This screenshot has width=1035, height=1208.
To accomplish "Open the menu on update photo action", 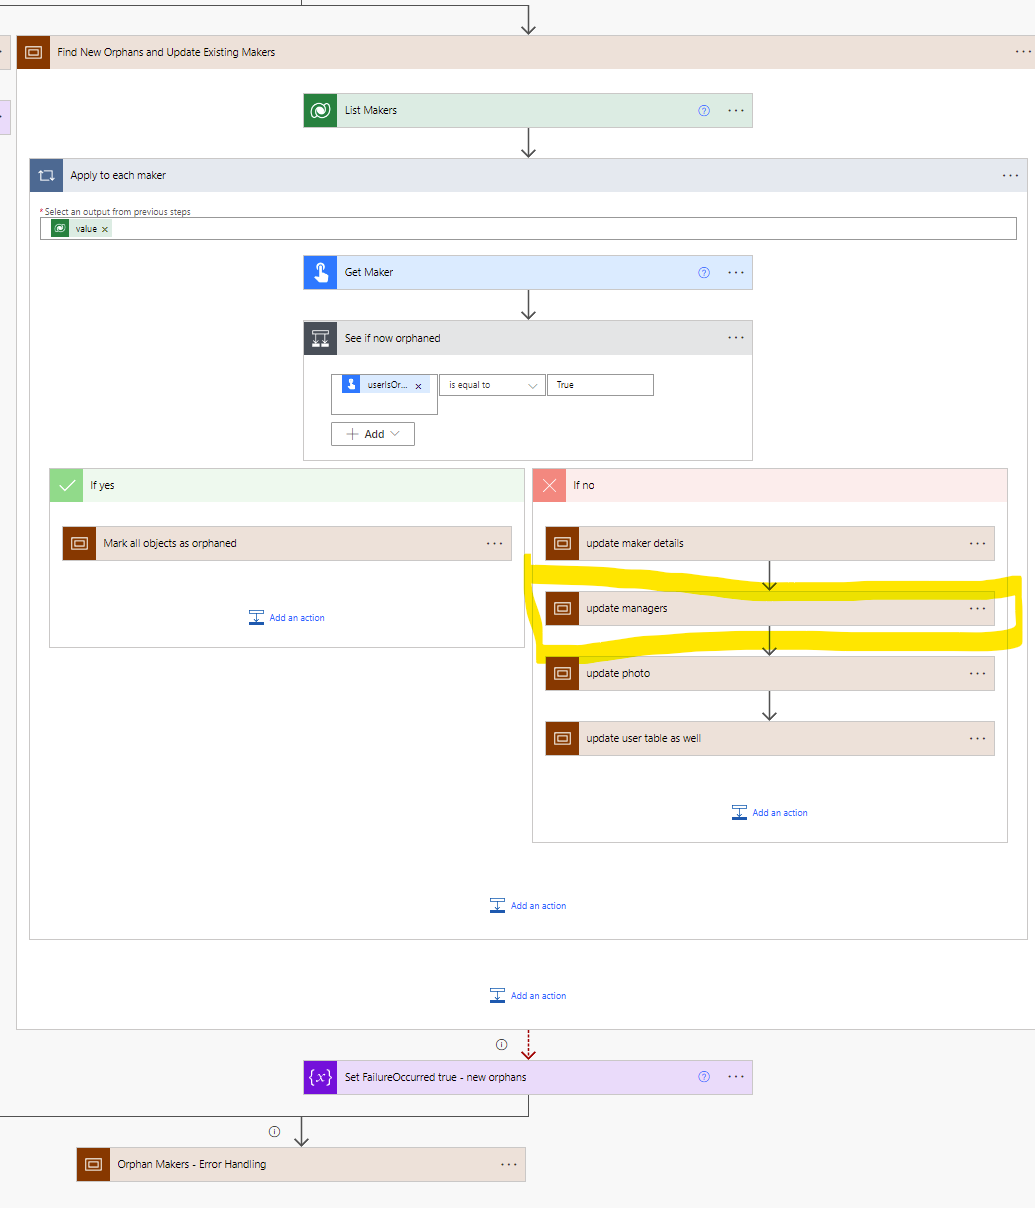I will (x=977, y=673).
